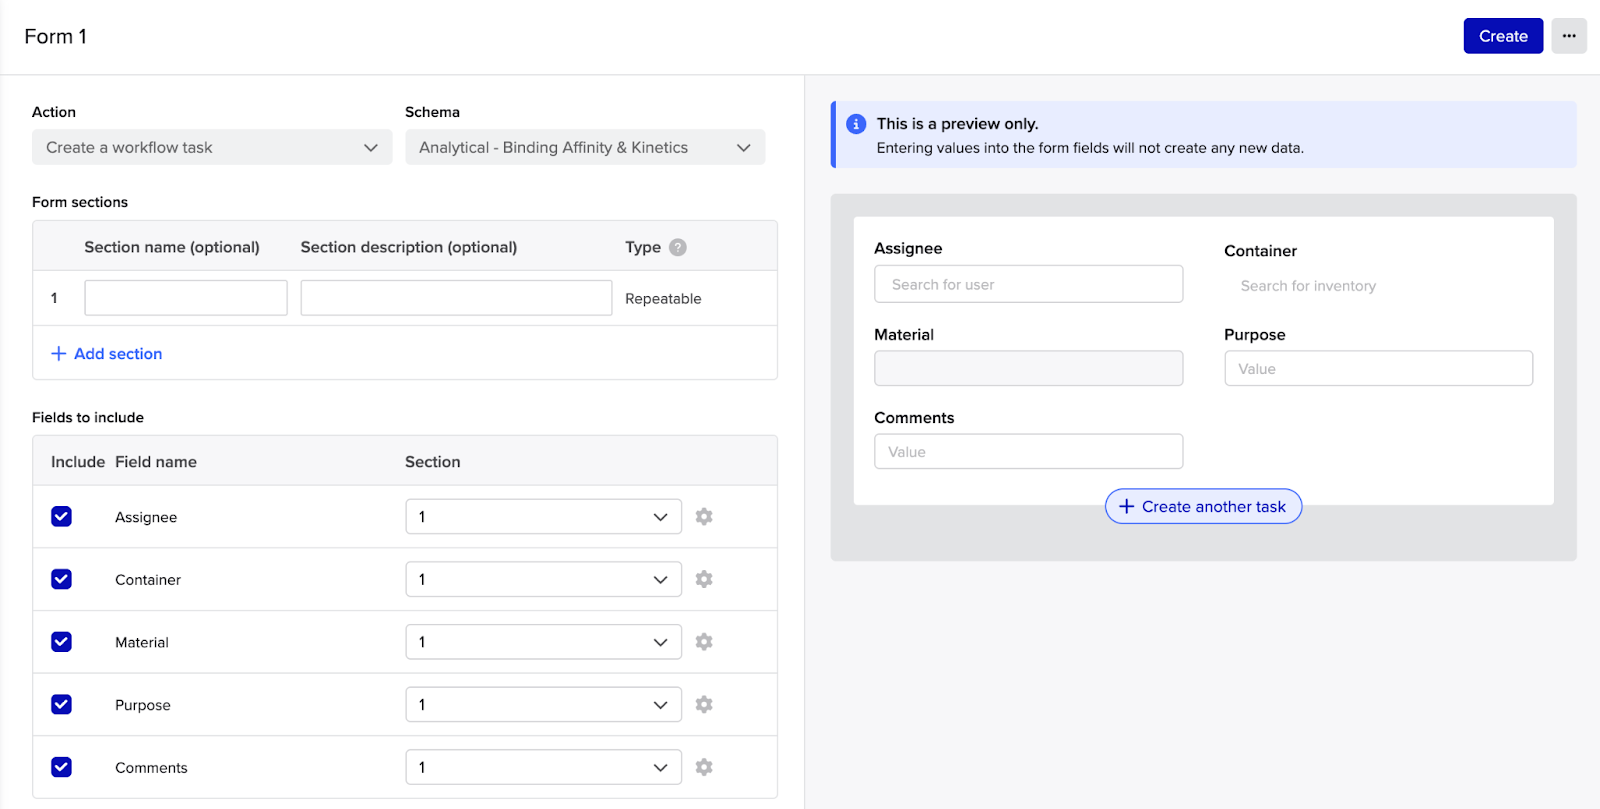Uncheck the Assignee include checkbox
Image resolution: width=1600 pixels, height=809 pixels.
(x=62, y=517)
